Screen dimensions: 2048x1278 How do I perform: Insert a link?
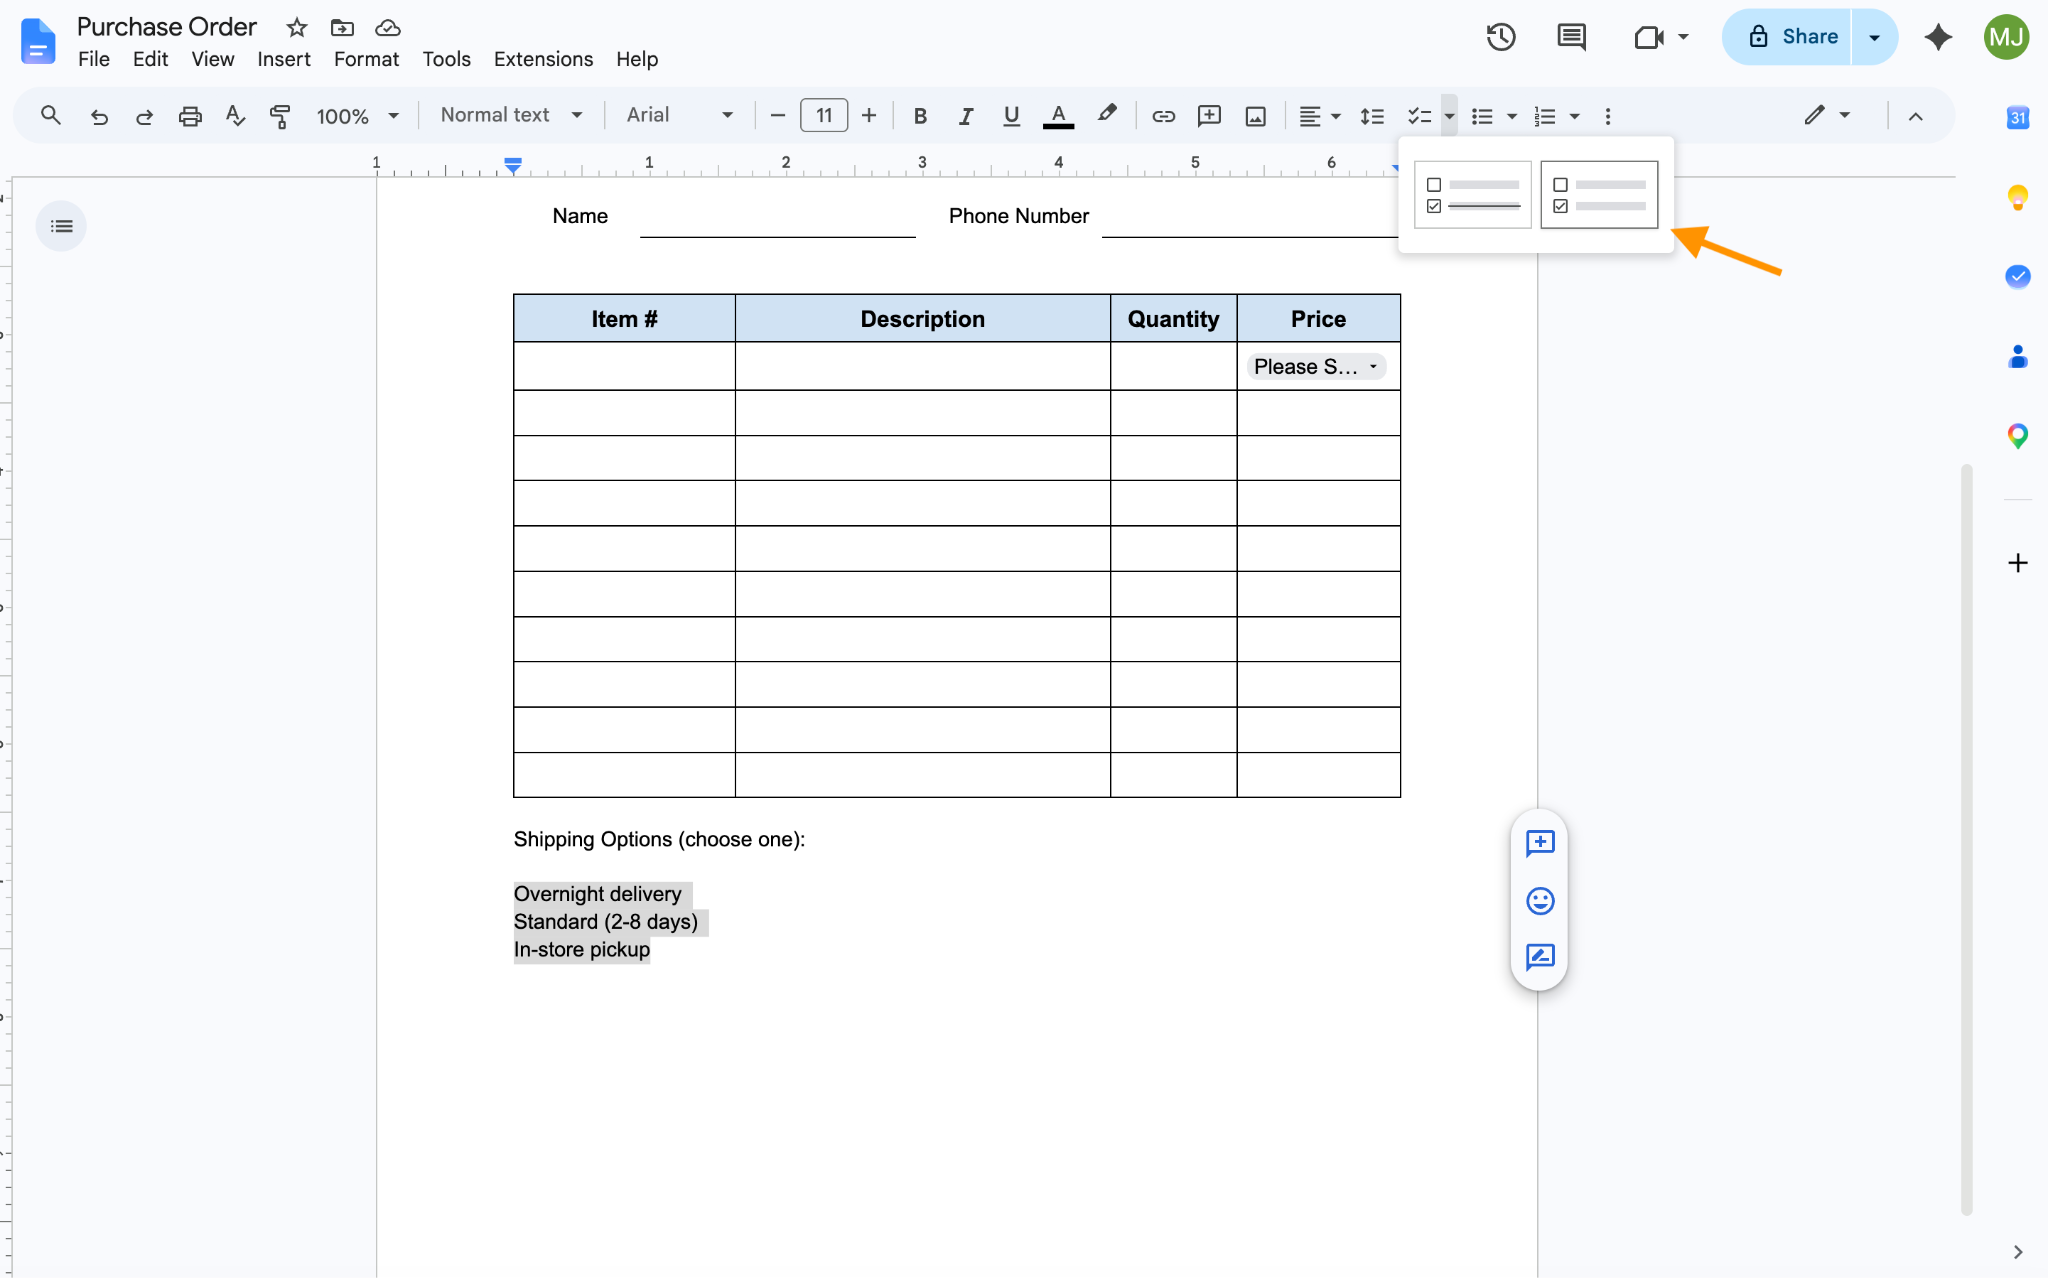[1163, 116]
